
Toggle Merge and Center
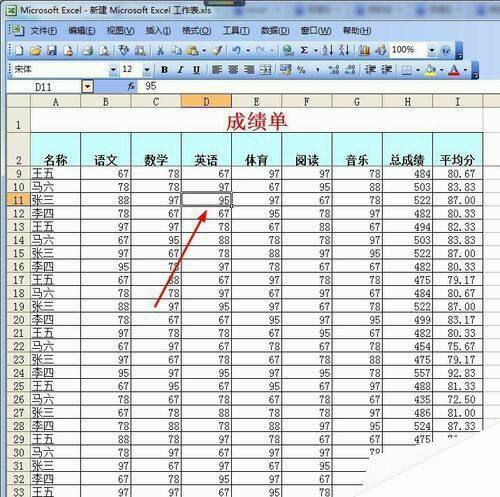click(265, 70)
